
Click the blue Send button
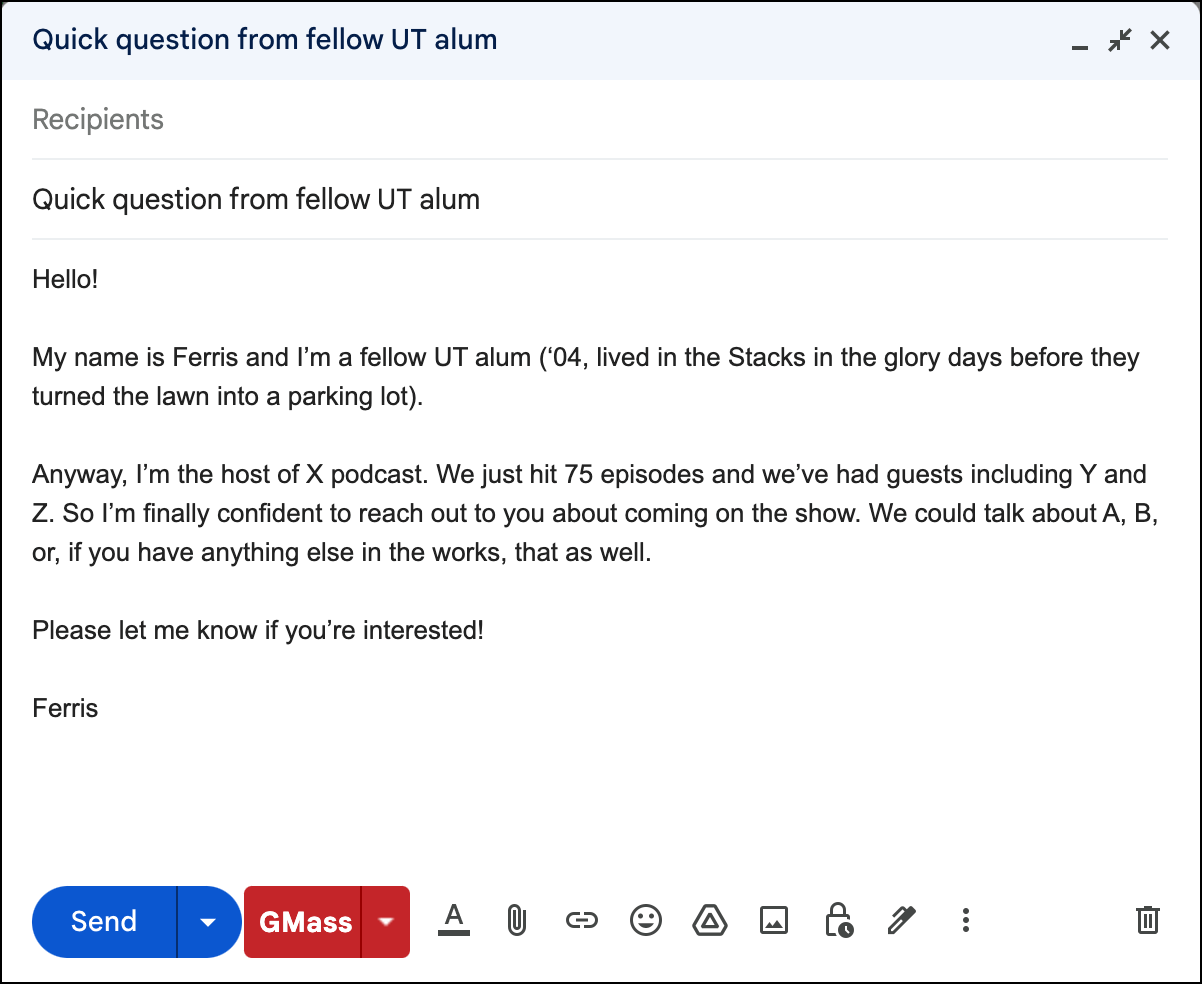pos(104,921)
